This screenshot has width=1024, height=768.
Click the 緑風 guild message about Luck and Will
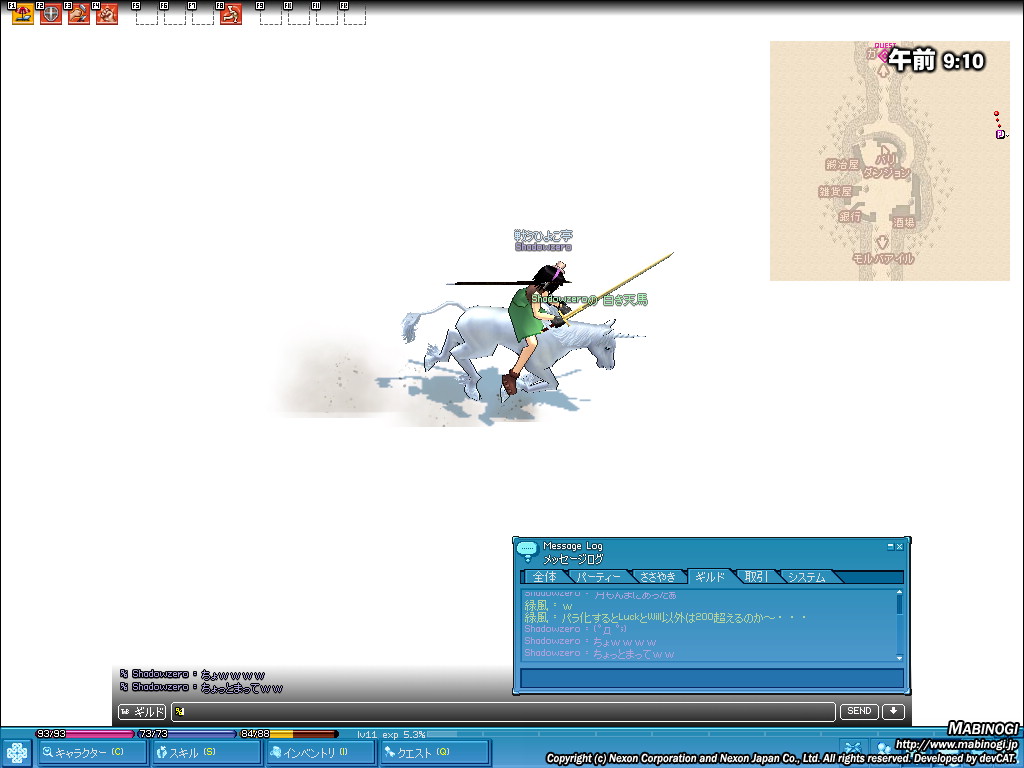[x=665, y=617]
